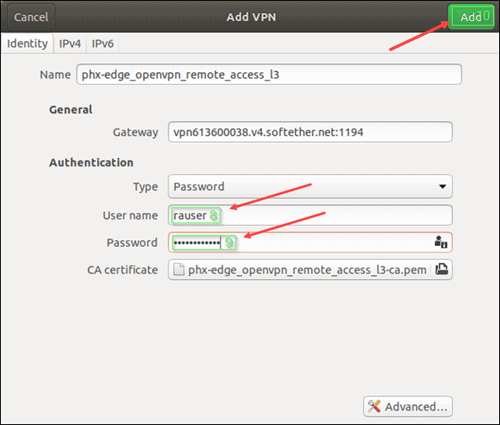500x425 pixels.
Task: Click the Gateway label
Action: [x=135, y=132]
